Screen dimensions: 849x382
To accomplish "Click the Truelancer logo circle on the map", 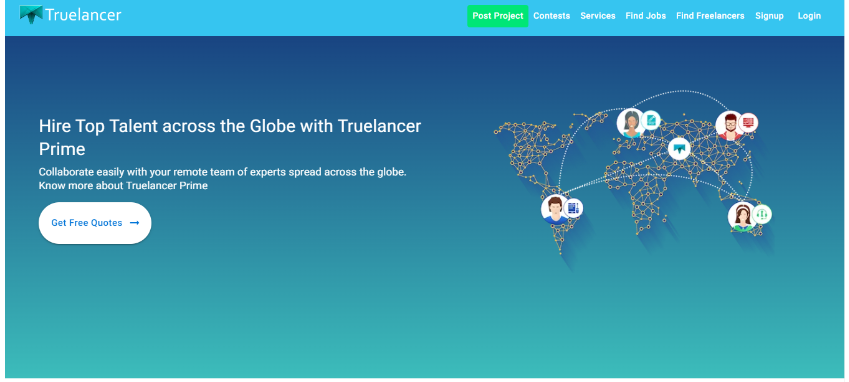I will pyautogui.click(x=679, y=148).
